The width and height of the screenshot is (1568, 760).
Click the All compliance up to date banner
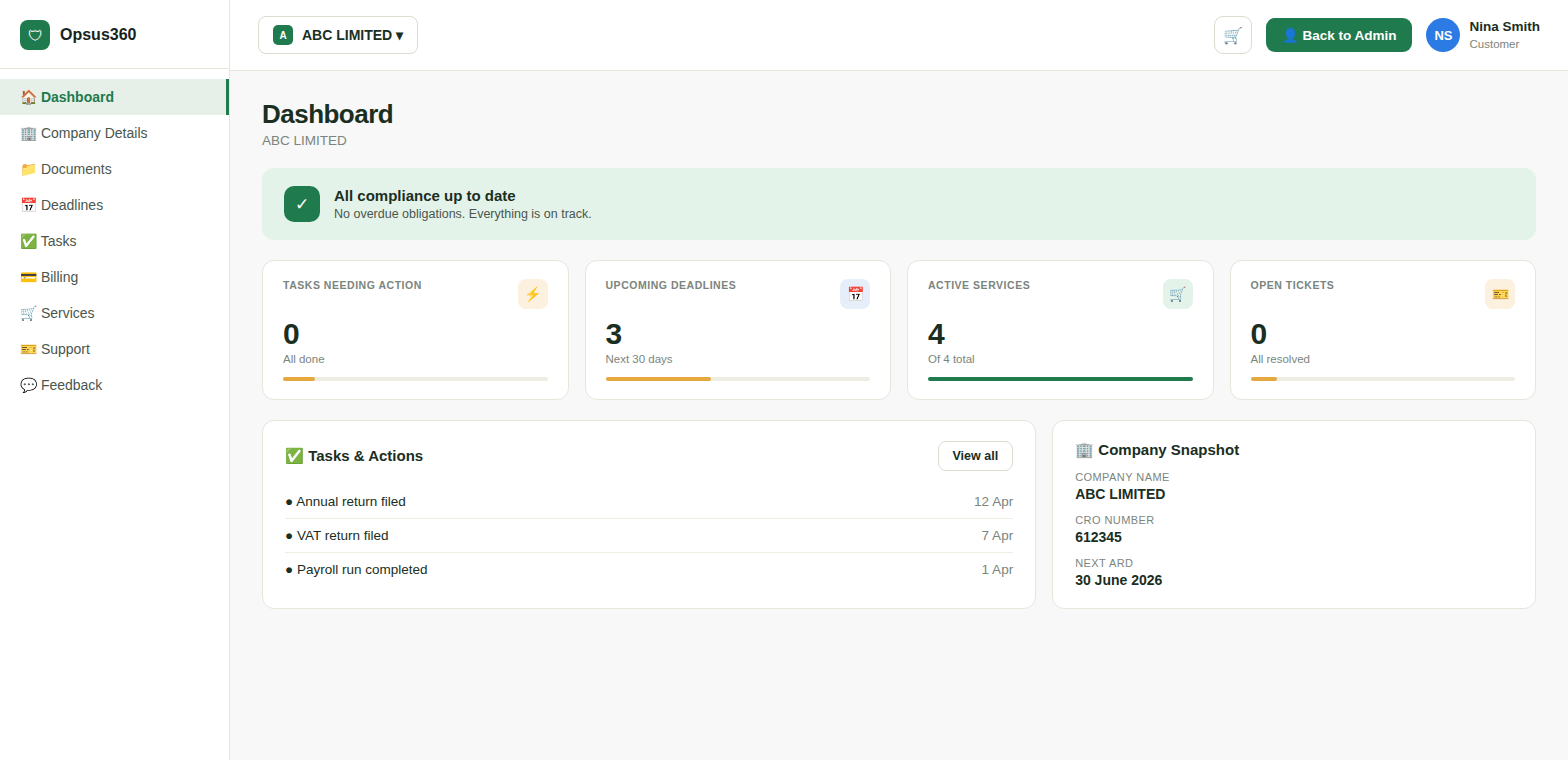[899, 204]
